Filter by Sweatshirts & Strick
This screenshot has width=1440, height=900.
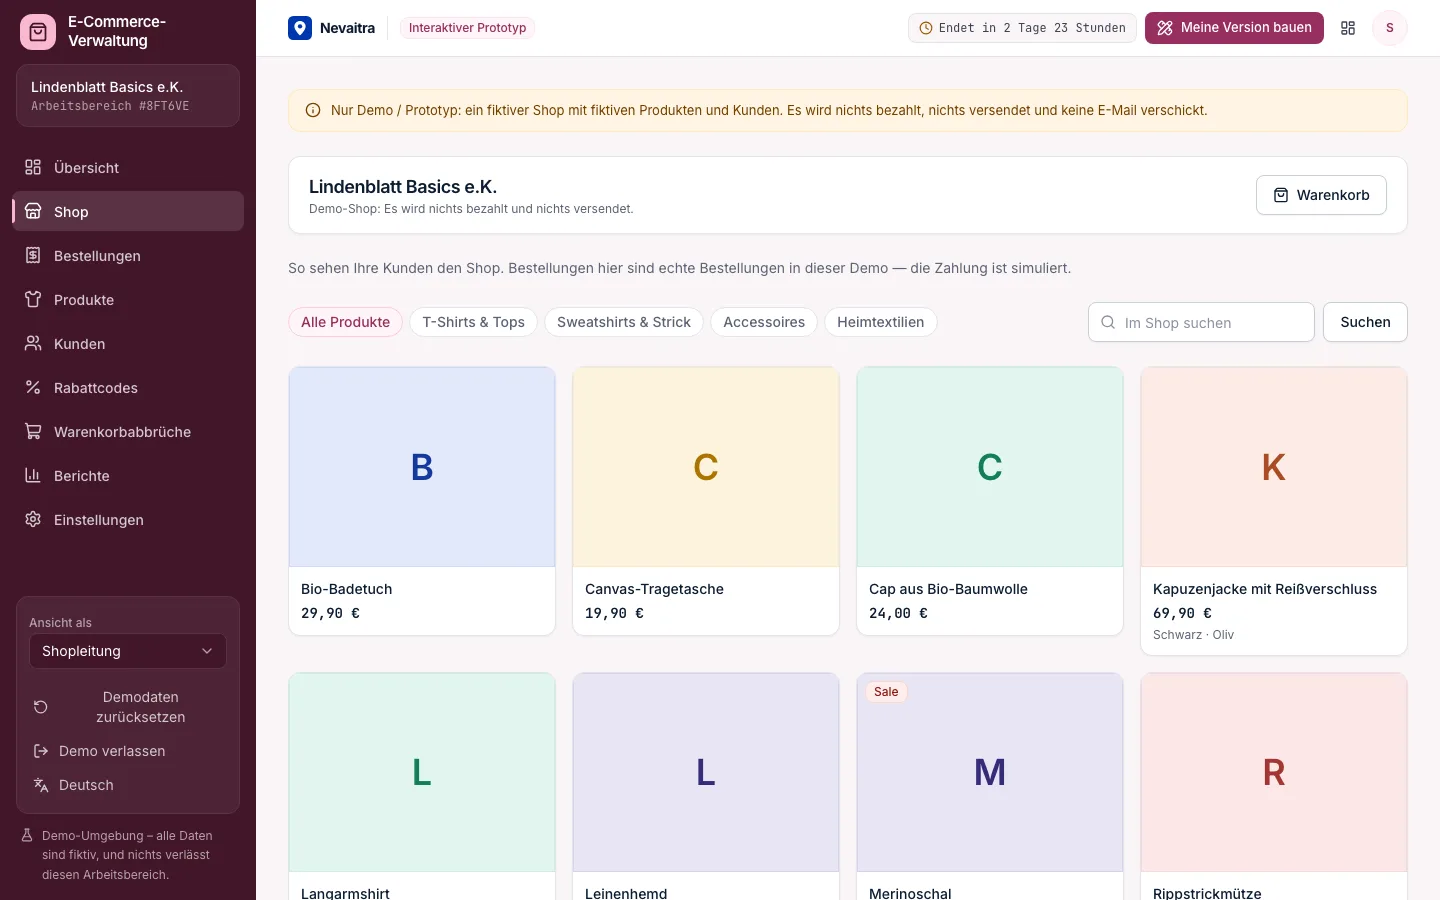(624, 322)
